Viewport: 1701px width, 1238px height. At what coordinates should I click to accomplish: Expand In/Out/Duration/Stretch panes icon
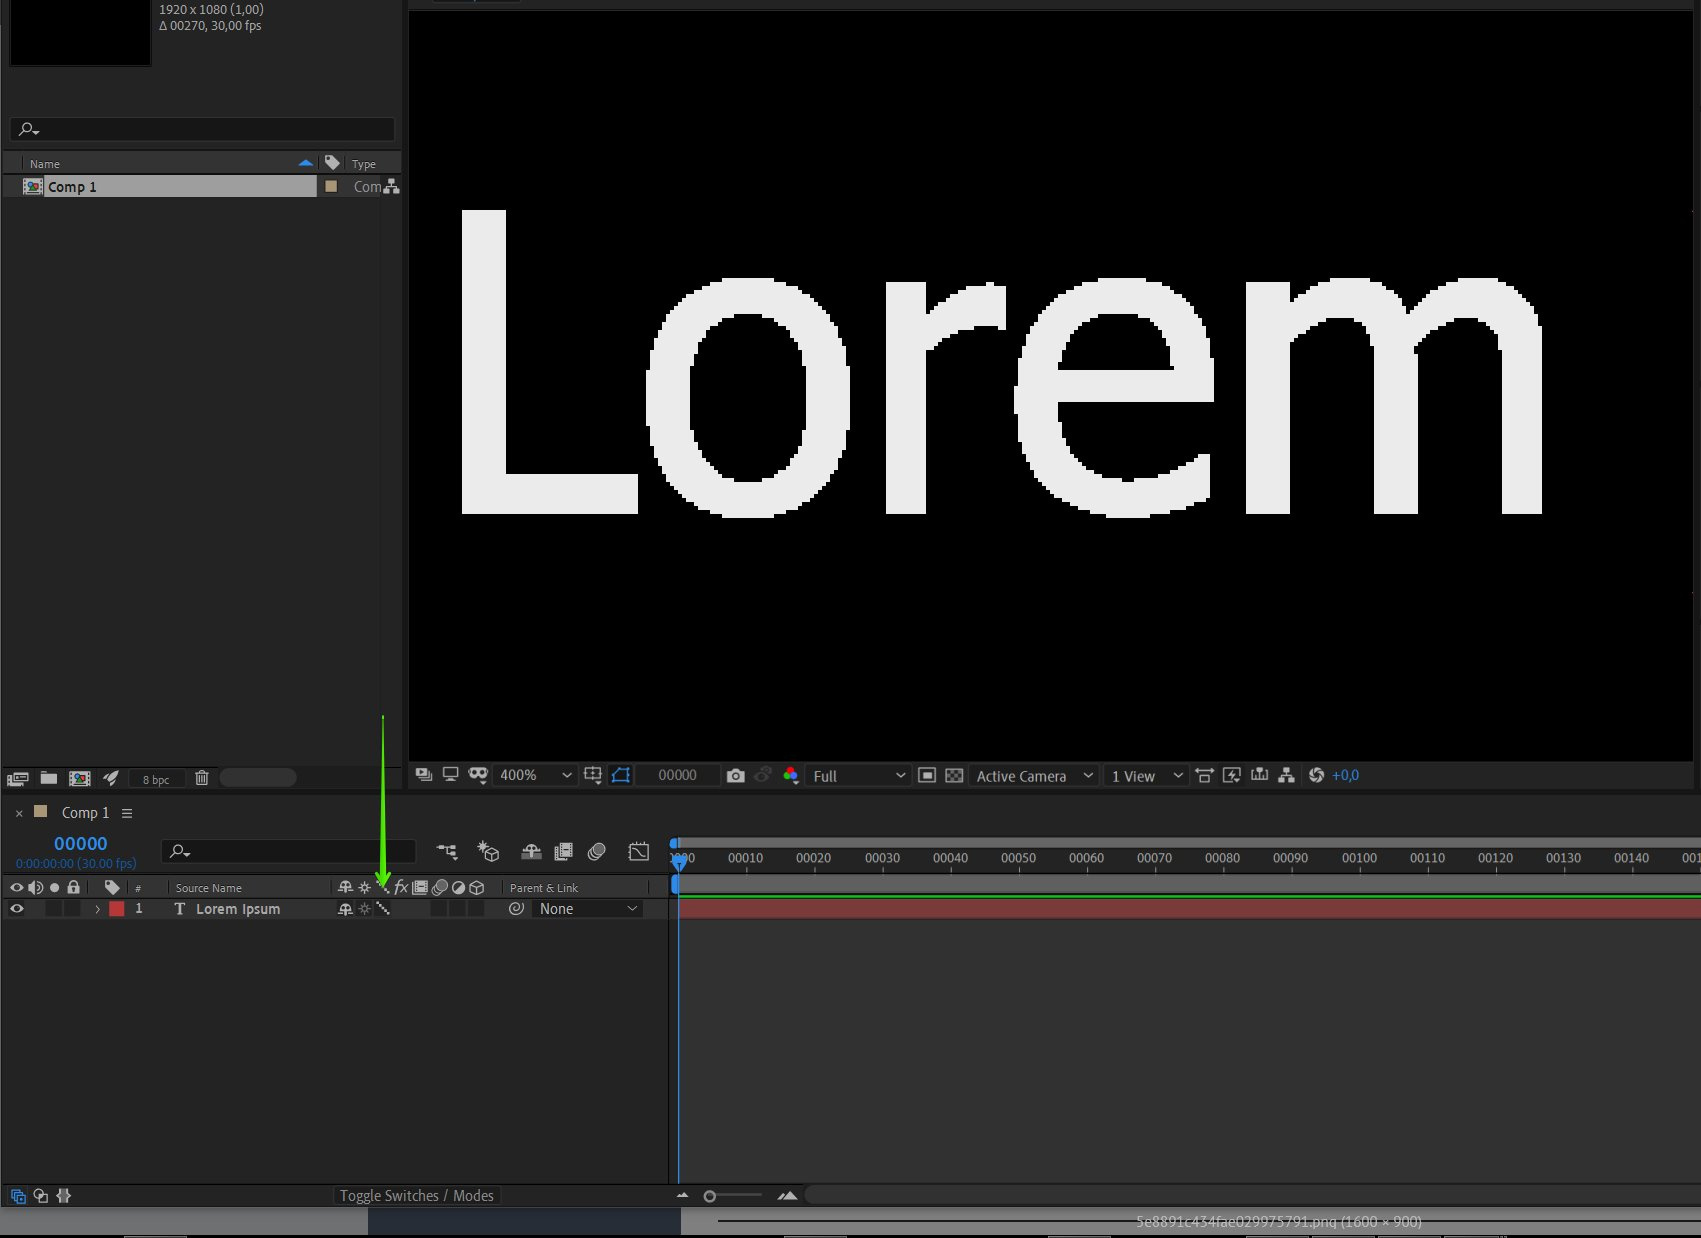click(64, 1195)
